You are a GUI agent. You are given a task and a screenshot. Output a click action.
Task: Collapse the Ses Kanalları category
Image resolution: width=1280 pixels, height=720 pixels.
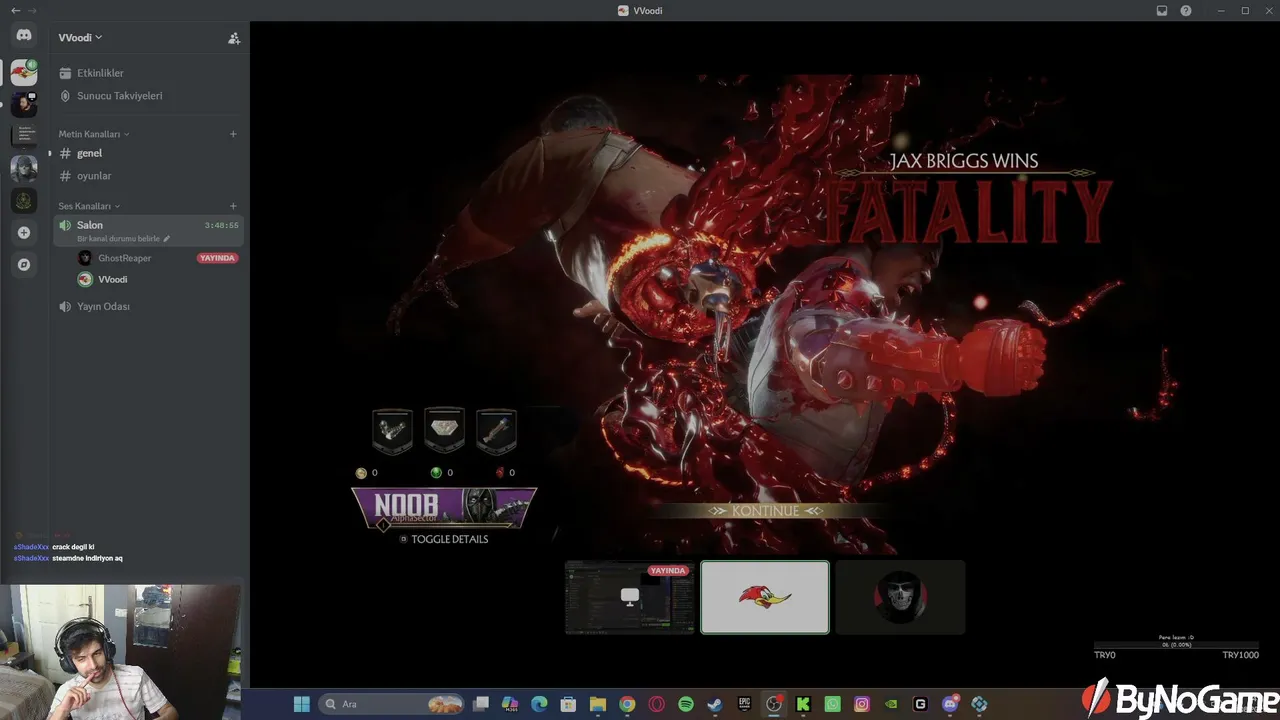click(x=89, y=206)
